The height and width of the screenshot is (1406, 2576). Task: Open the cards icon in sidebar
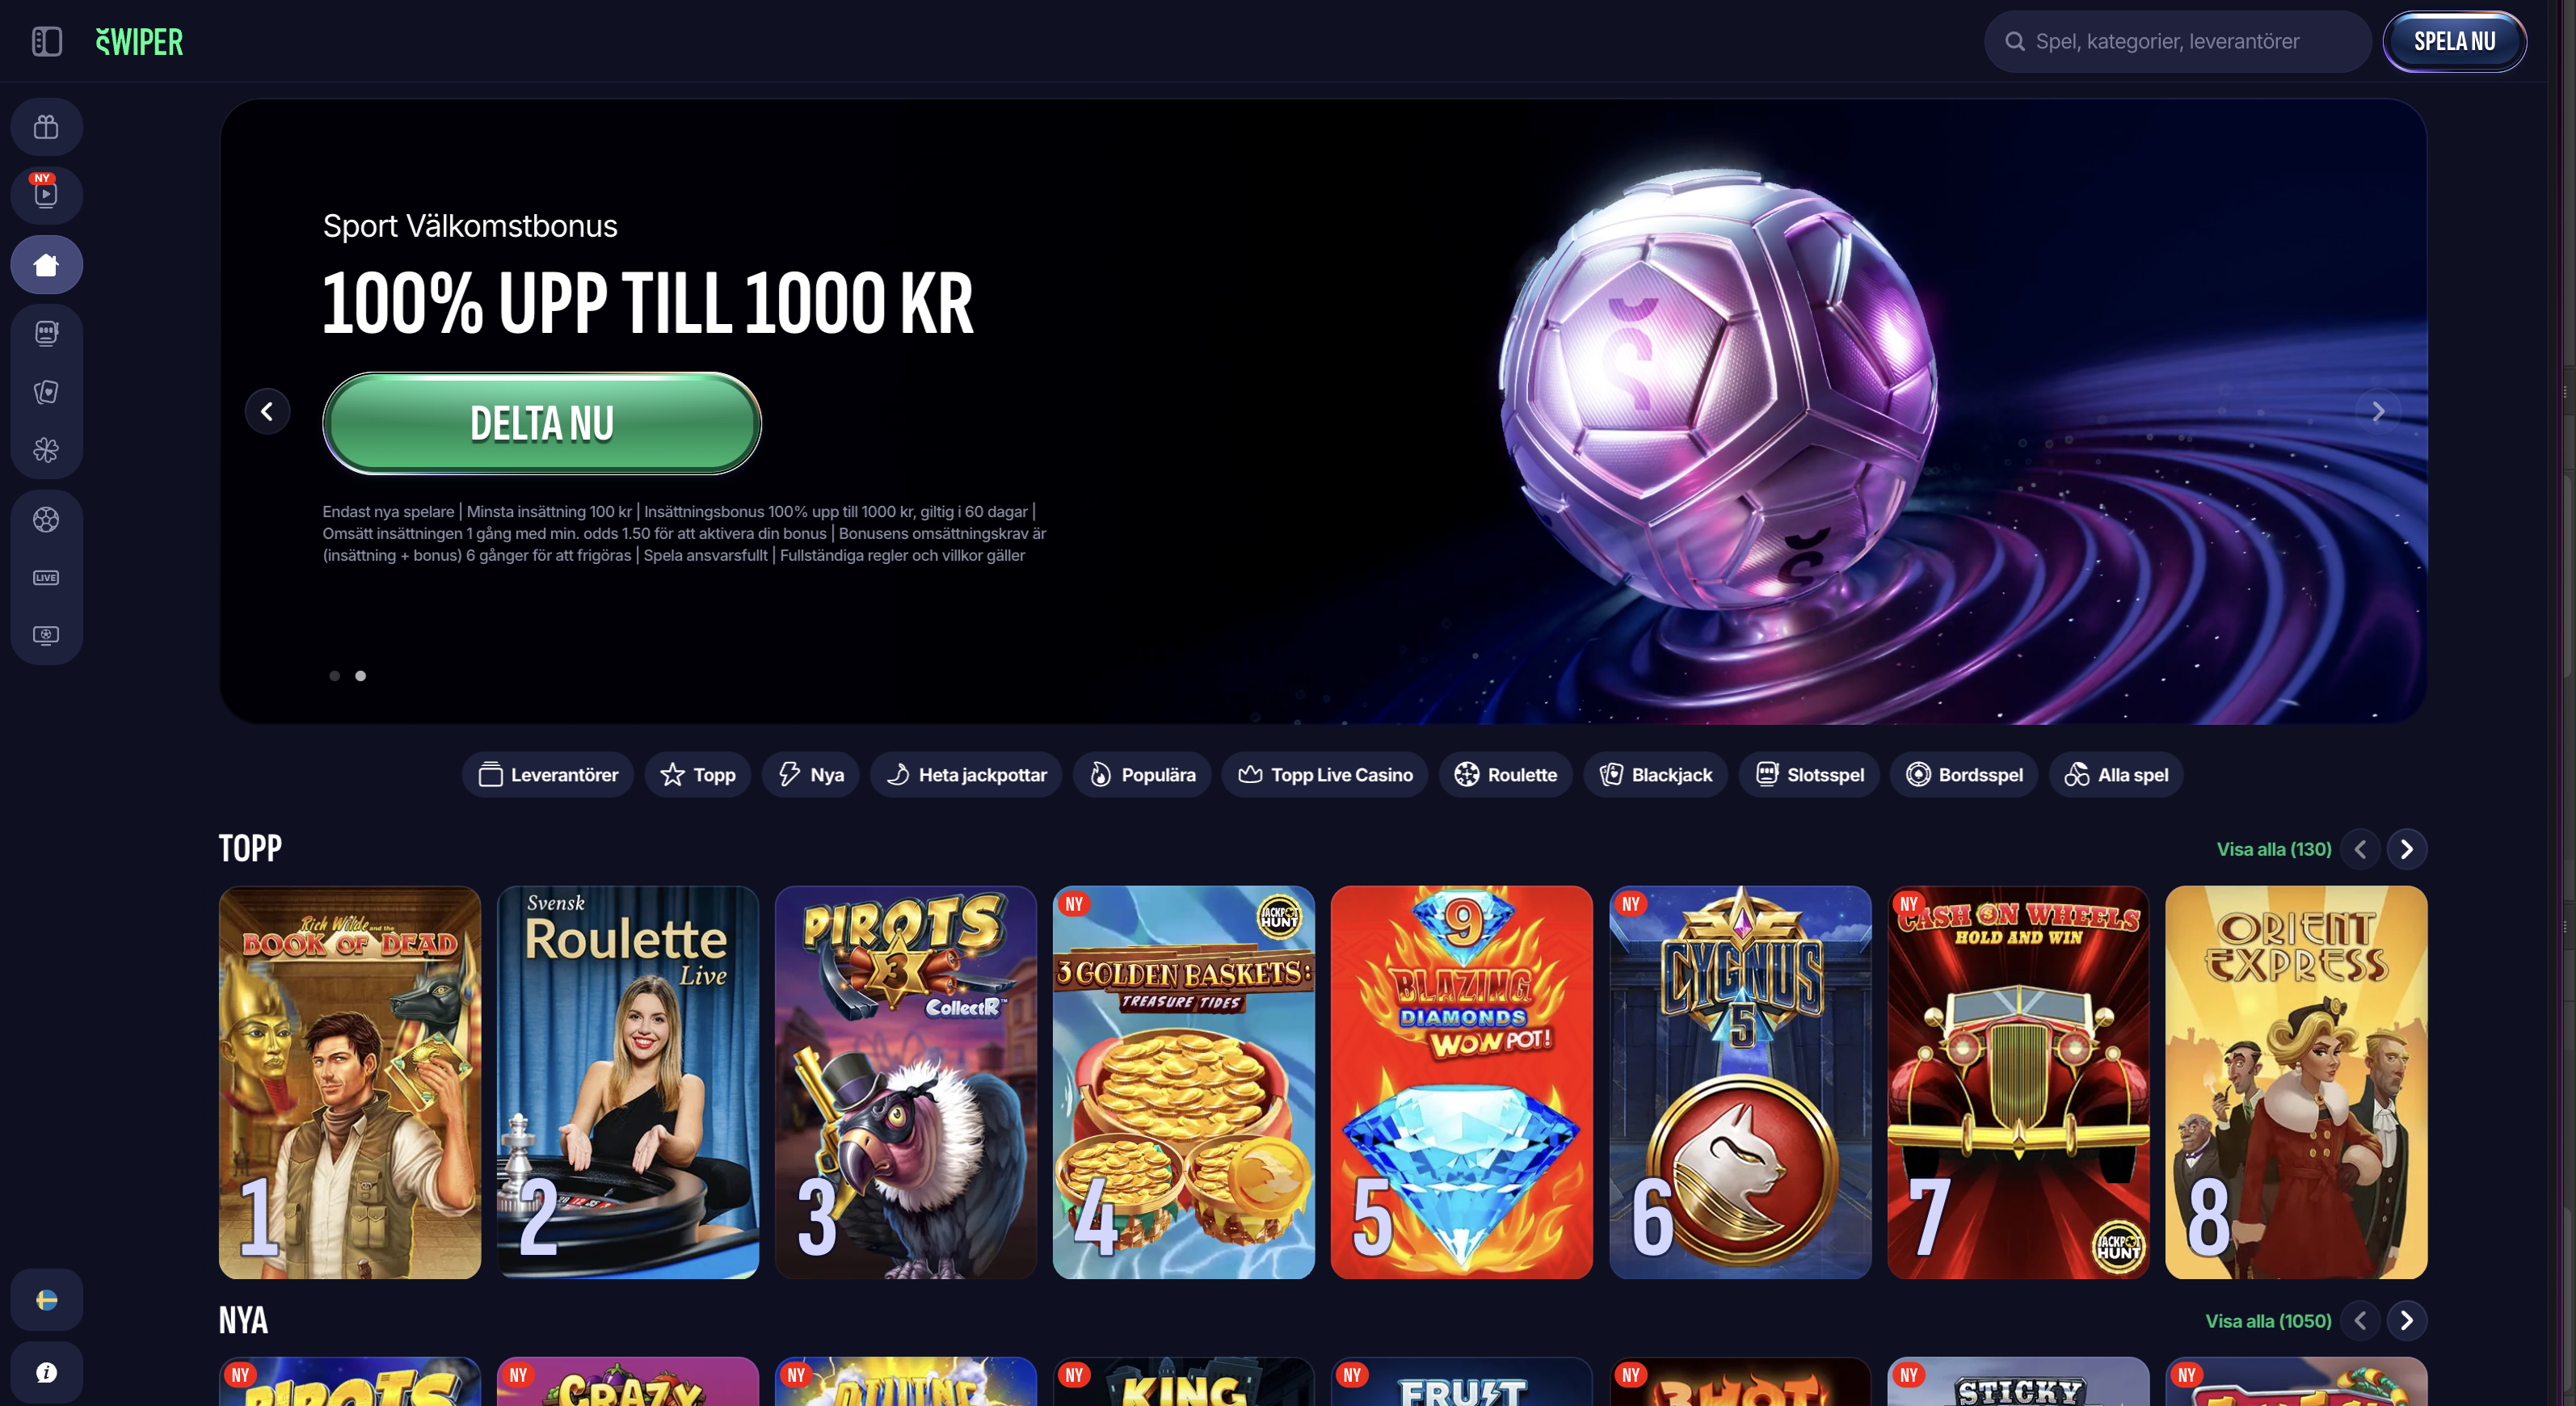(x=46, y=391)
